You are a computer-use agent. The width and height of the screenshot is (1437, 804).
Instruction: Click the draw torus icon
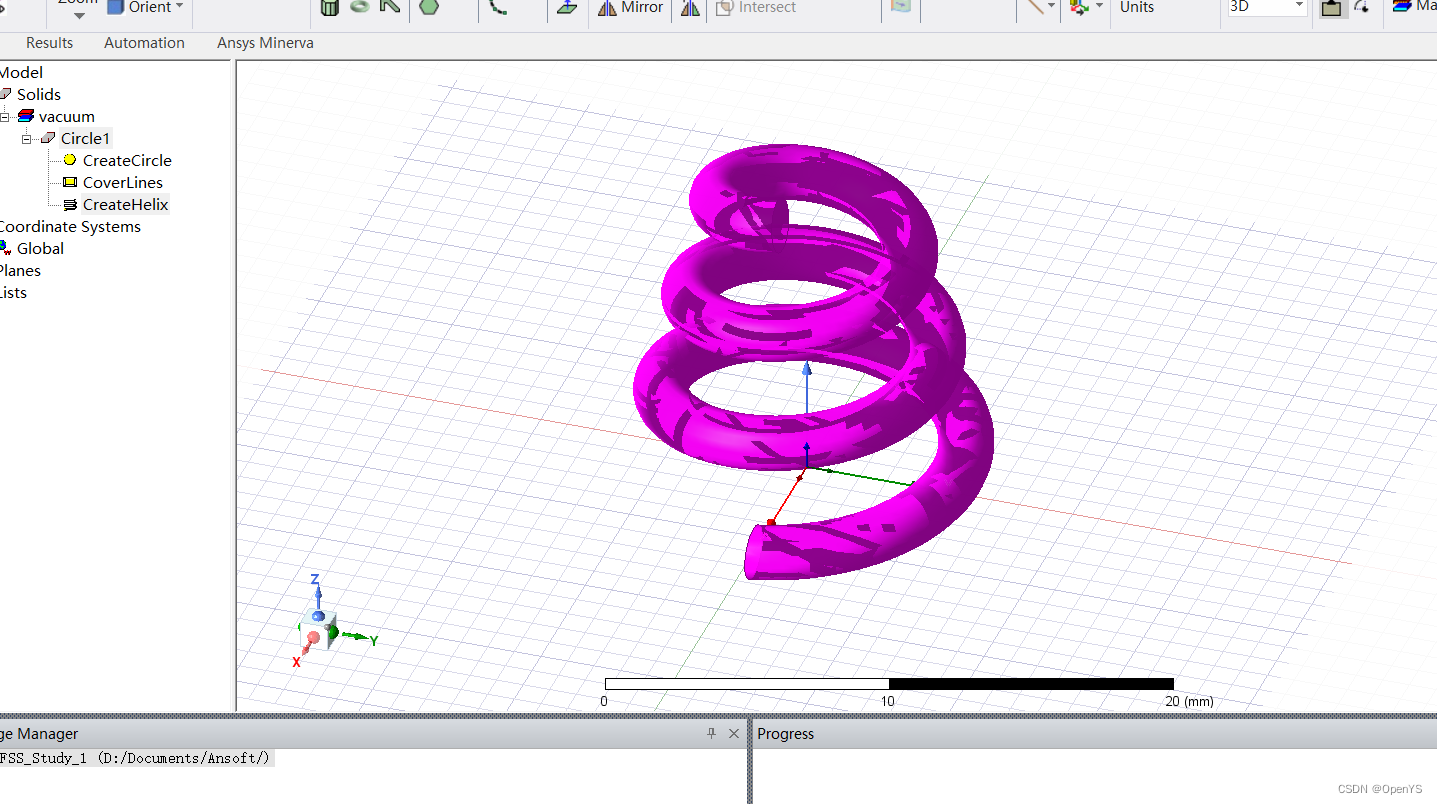pos(360,6)
